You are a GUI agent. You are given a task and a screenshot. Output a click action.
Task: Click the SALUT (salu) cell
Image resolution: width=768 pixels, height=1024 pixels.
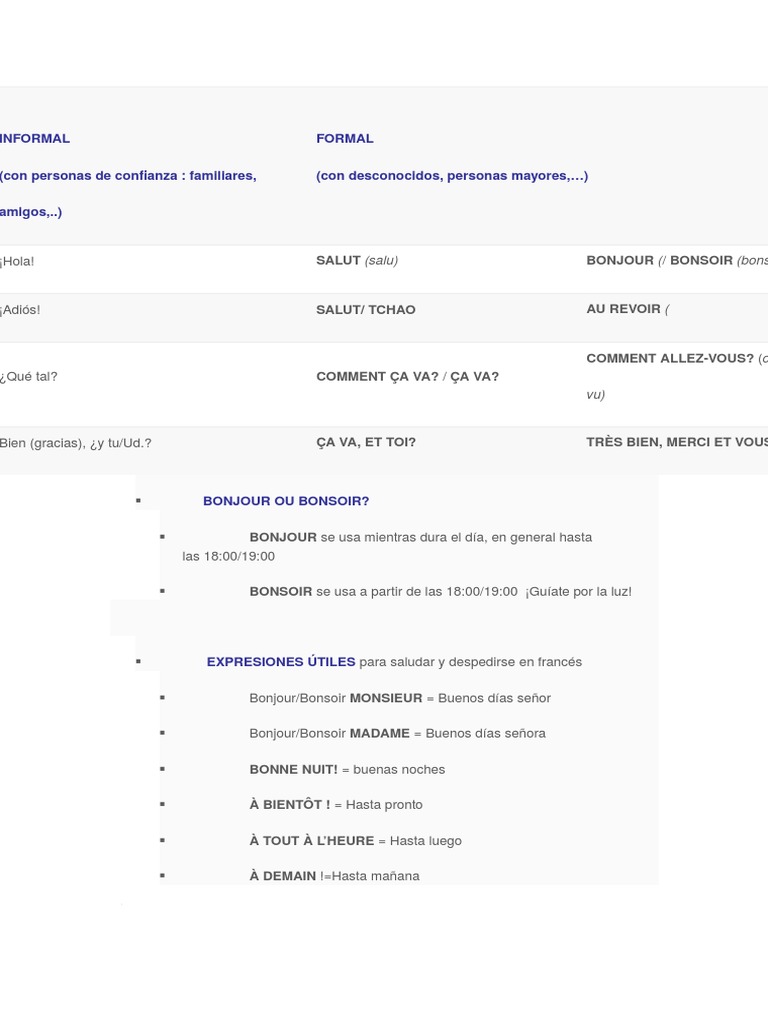click(357, 261)
